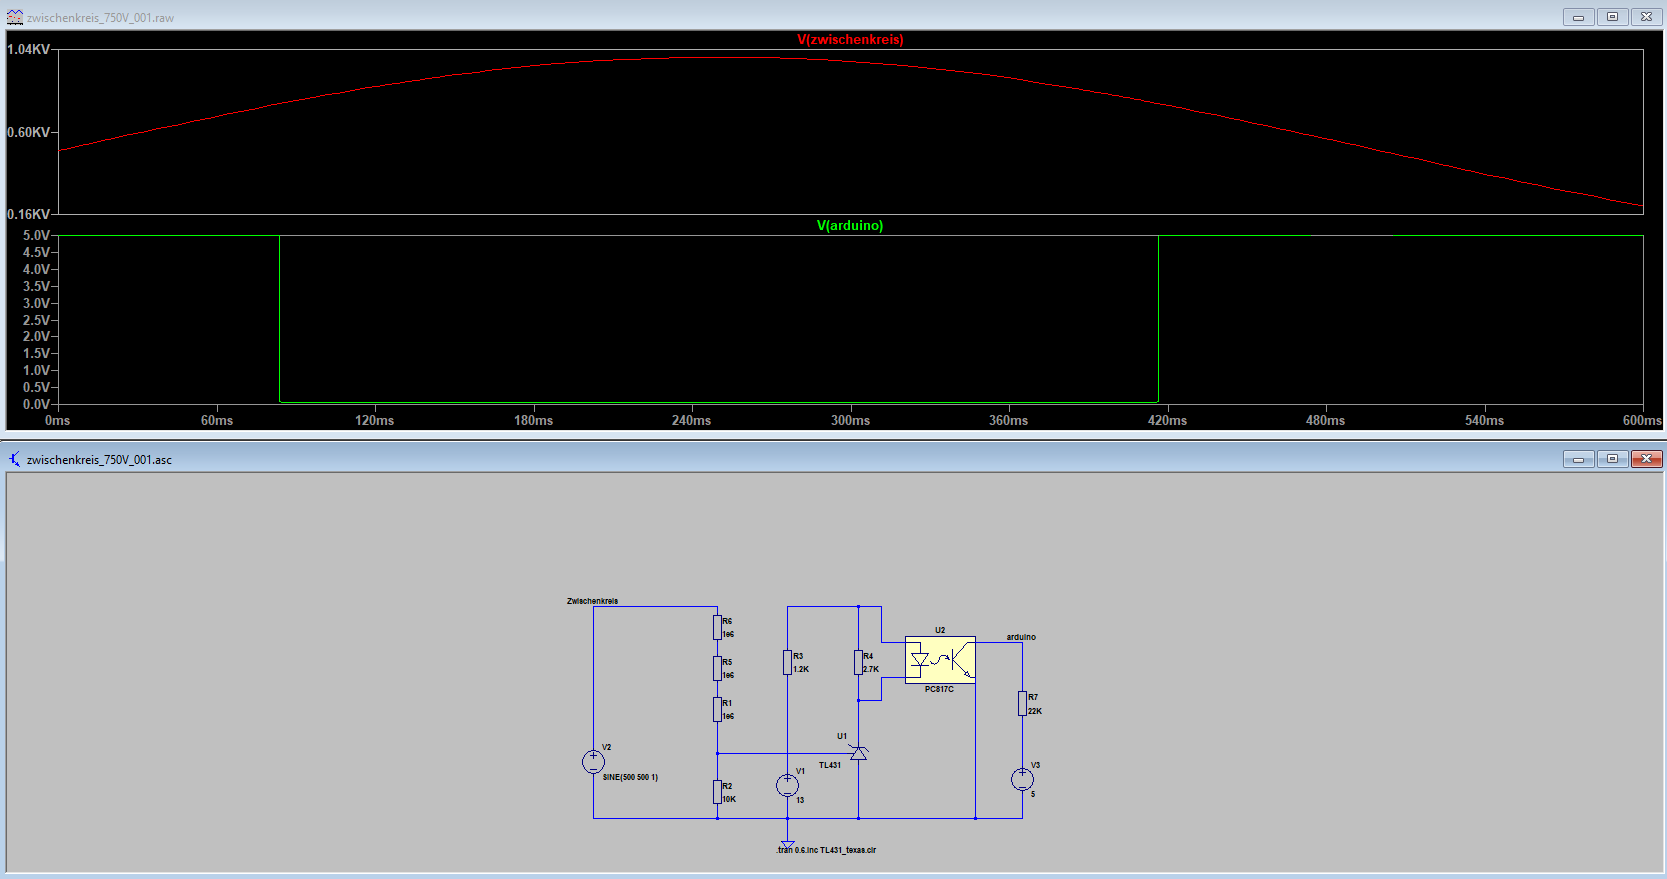
Task: Select resistor R3 symbol
Action: (787, 662)
